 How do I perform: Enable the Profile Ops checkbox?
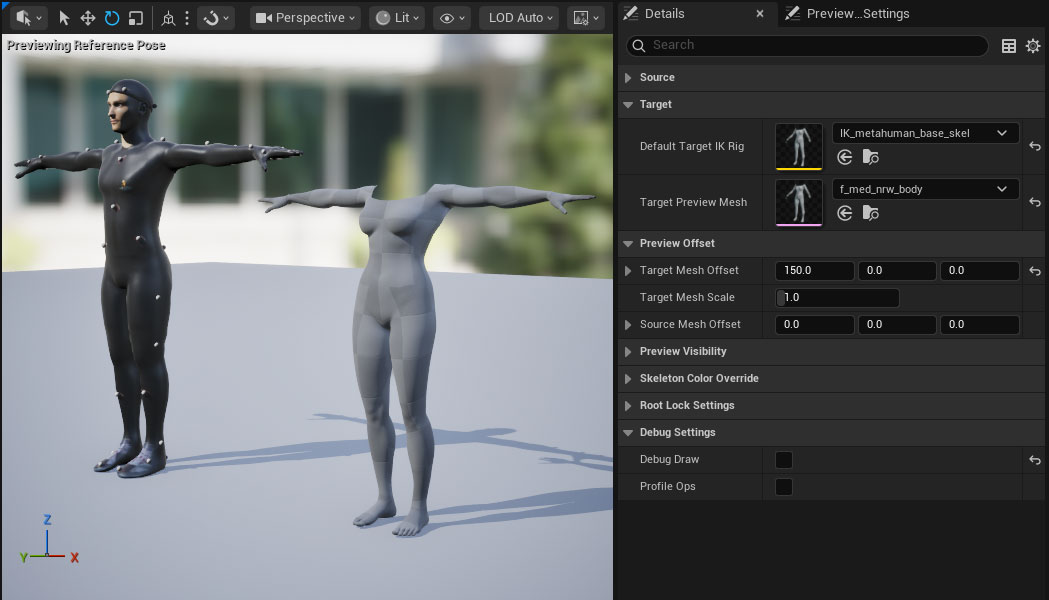pyautogui.click(x=784, y=487)
